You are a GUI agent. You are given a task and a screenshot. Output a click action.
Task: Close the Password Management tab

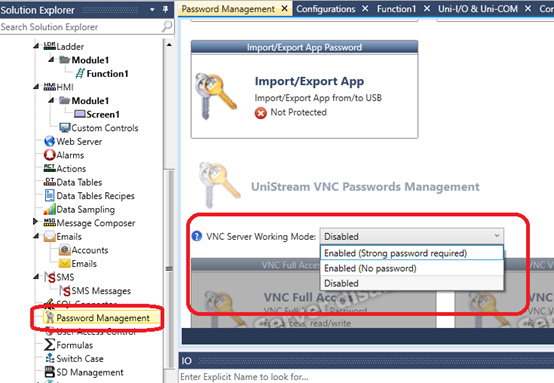(284, 8)
